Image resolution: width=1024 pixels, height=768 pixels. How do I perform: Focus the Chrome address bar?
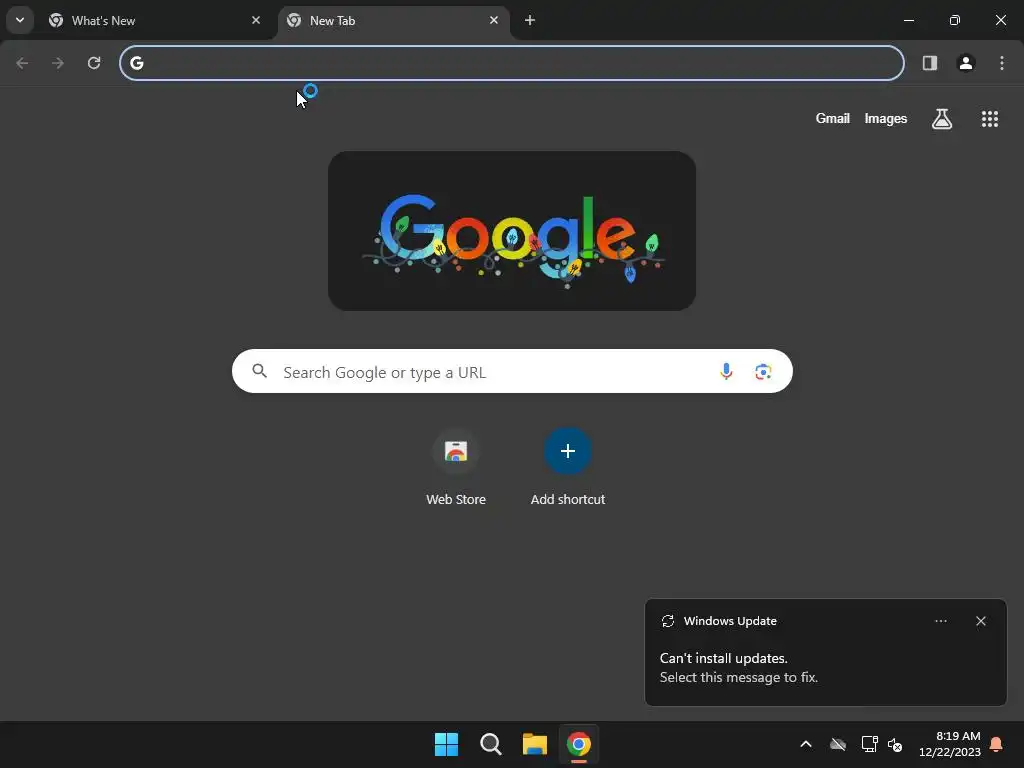coord(512,63)
